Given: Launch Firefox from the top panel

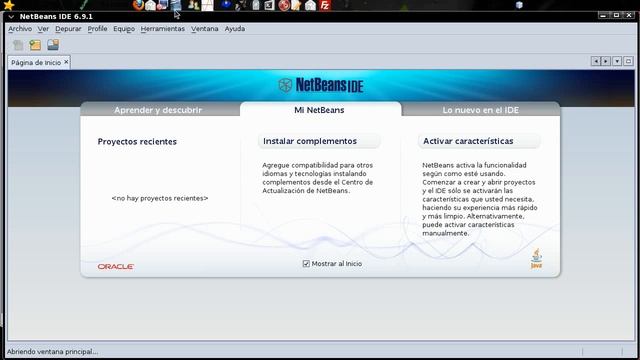Looking at the screenshot, I should pyautogui.click(x=138, y=5).
